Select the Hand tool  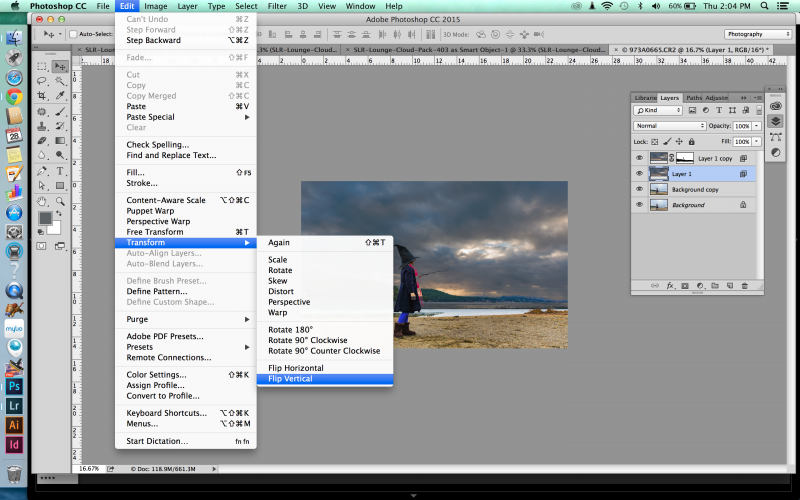42,202
